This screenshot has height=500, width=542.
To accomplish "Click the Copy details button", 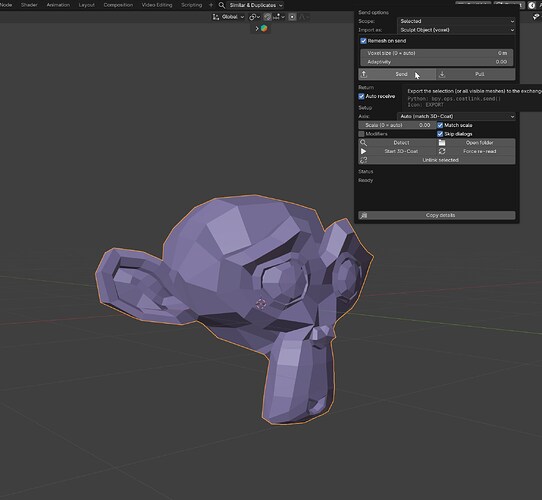I will (x=437, y=215).
